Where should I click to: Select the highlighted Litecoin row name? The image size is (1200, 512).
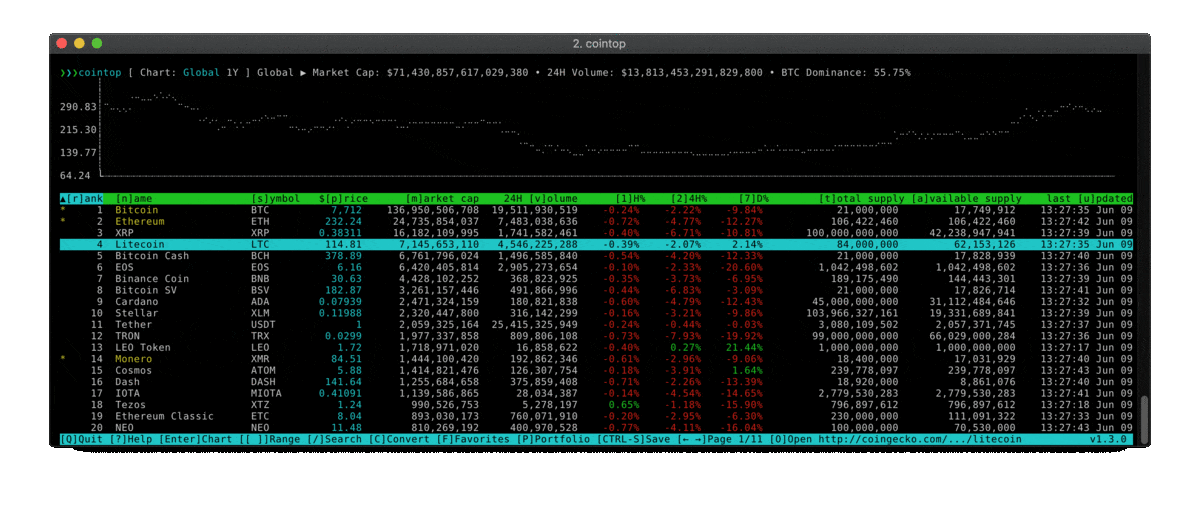tap(140, 244)
